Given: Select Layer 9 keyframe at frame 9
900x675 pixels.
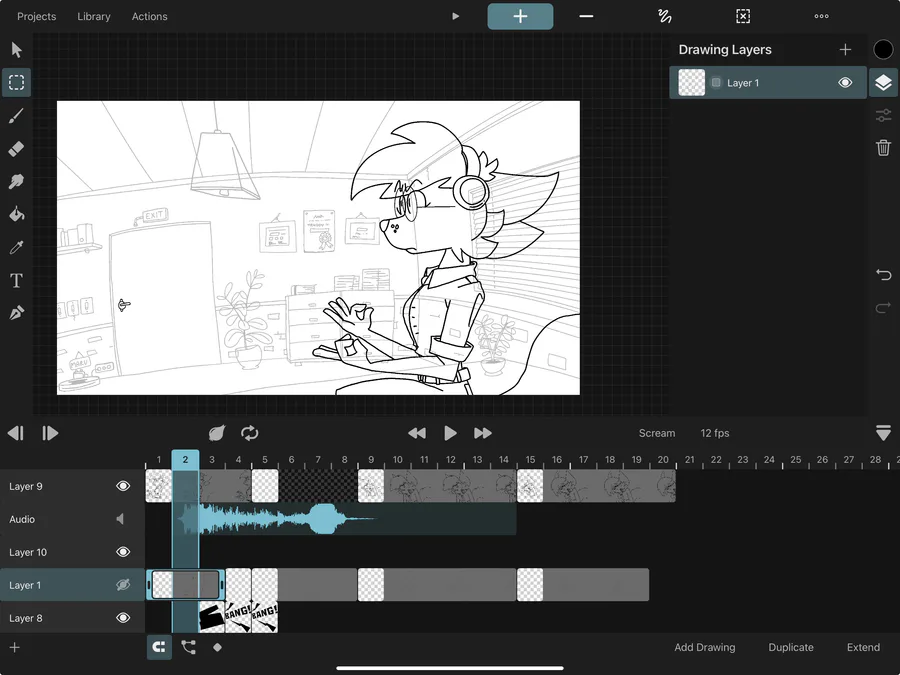Looking at the screenshot, I should pyautogui.click(x=371, y=486).
